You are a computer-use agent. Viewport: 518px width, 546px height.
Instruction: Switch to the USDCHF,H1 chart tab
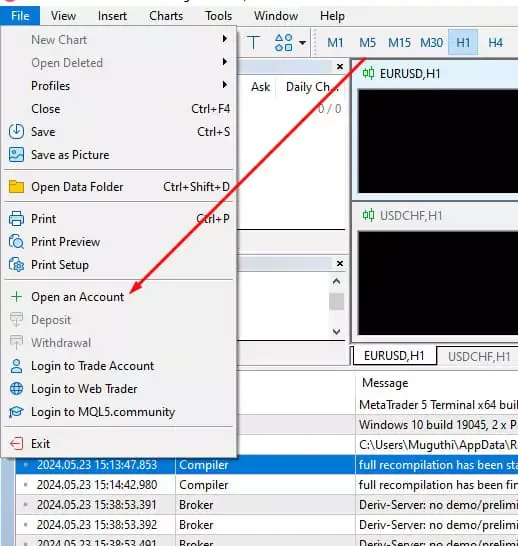pos(478,356)
